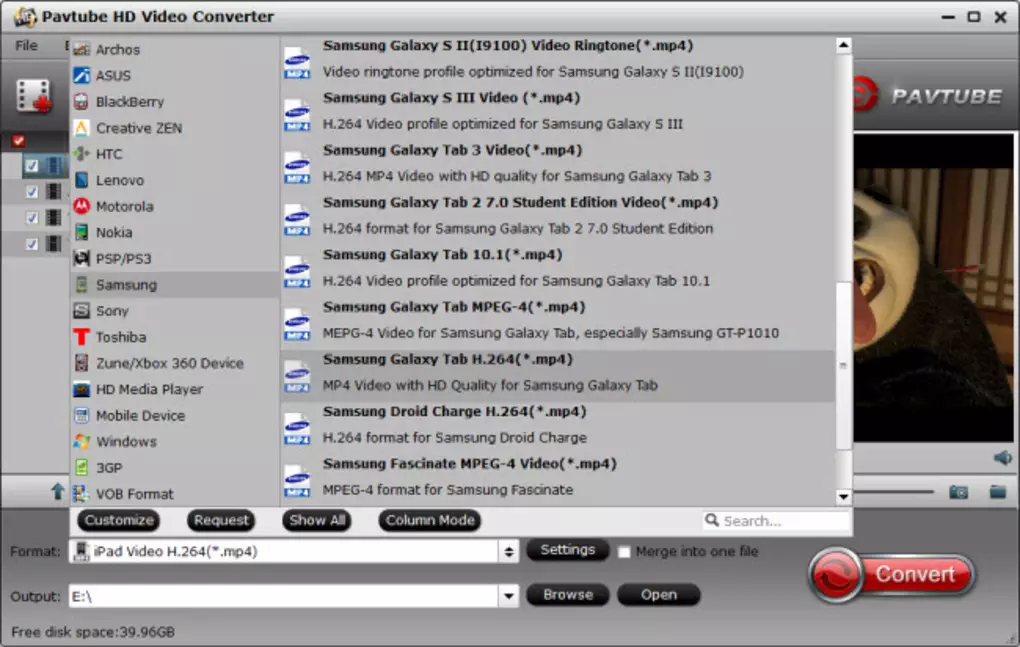Image resolution: width=1020 pixels, height=647 pixels.
Task: Click the snapshot camera icon
Action: (958, 491)
